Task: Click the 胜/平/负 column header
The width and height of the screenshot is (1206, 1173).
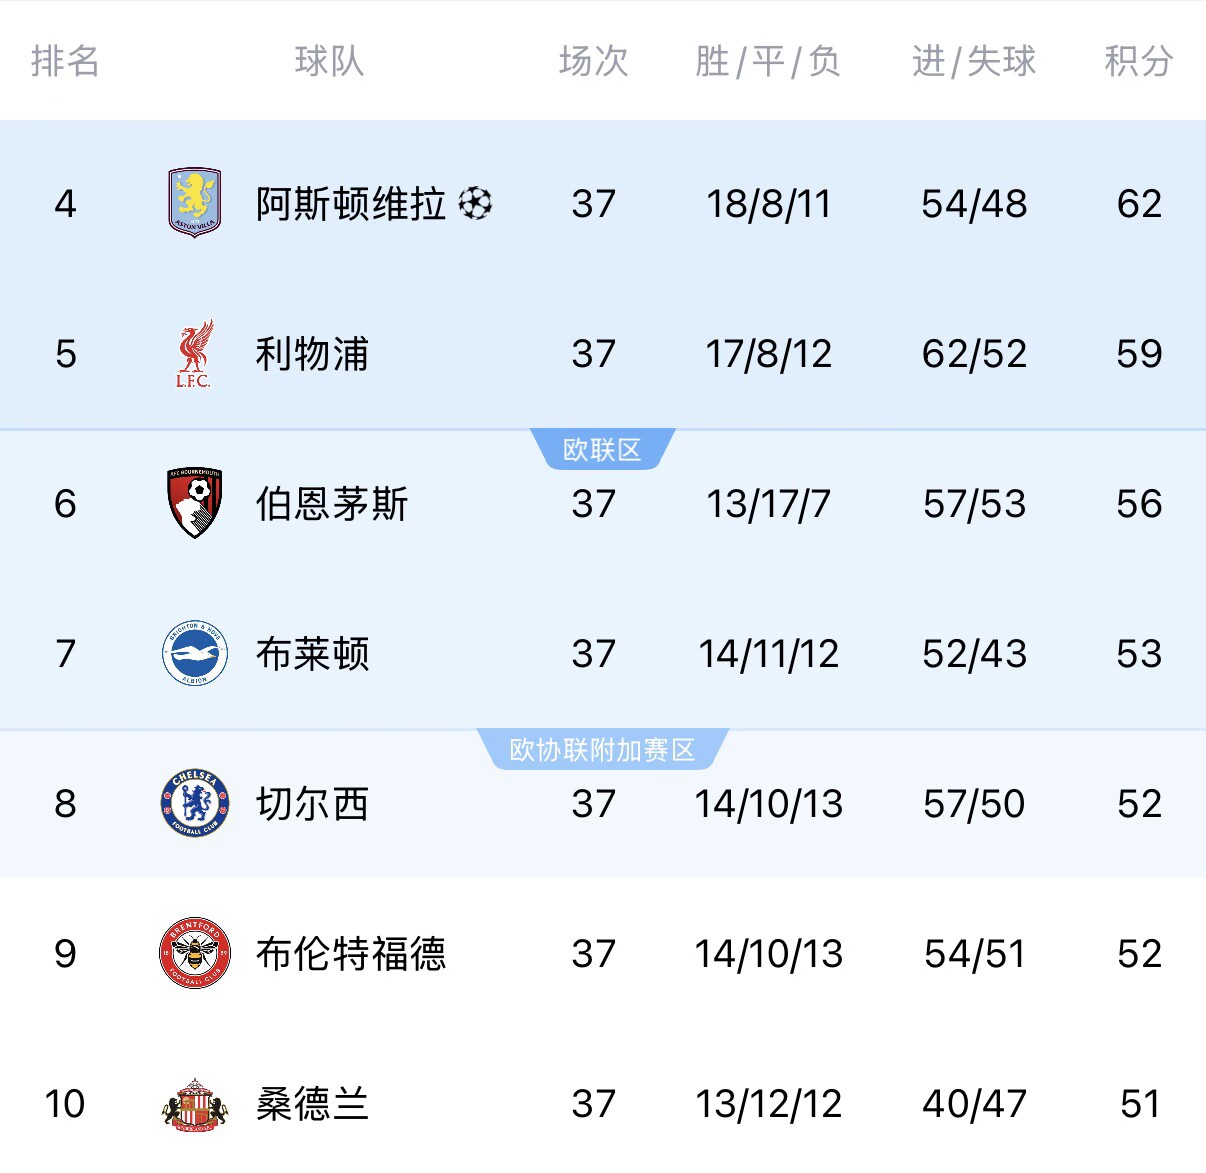Action: [x=768, y=61]
